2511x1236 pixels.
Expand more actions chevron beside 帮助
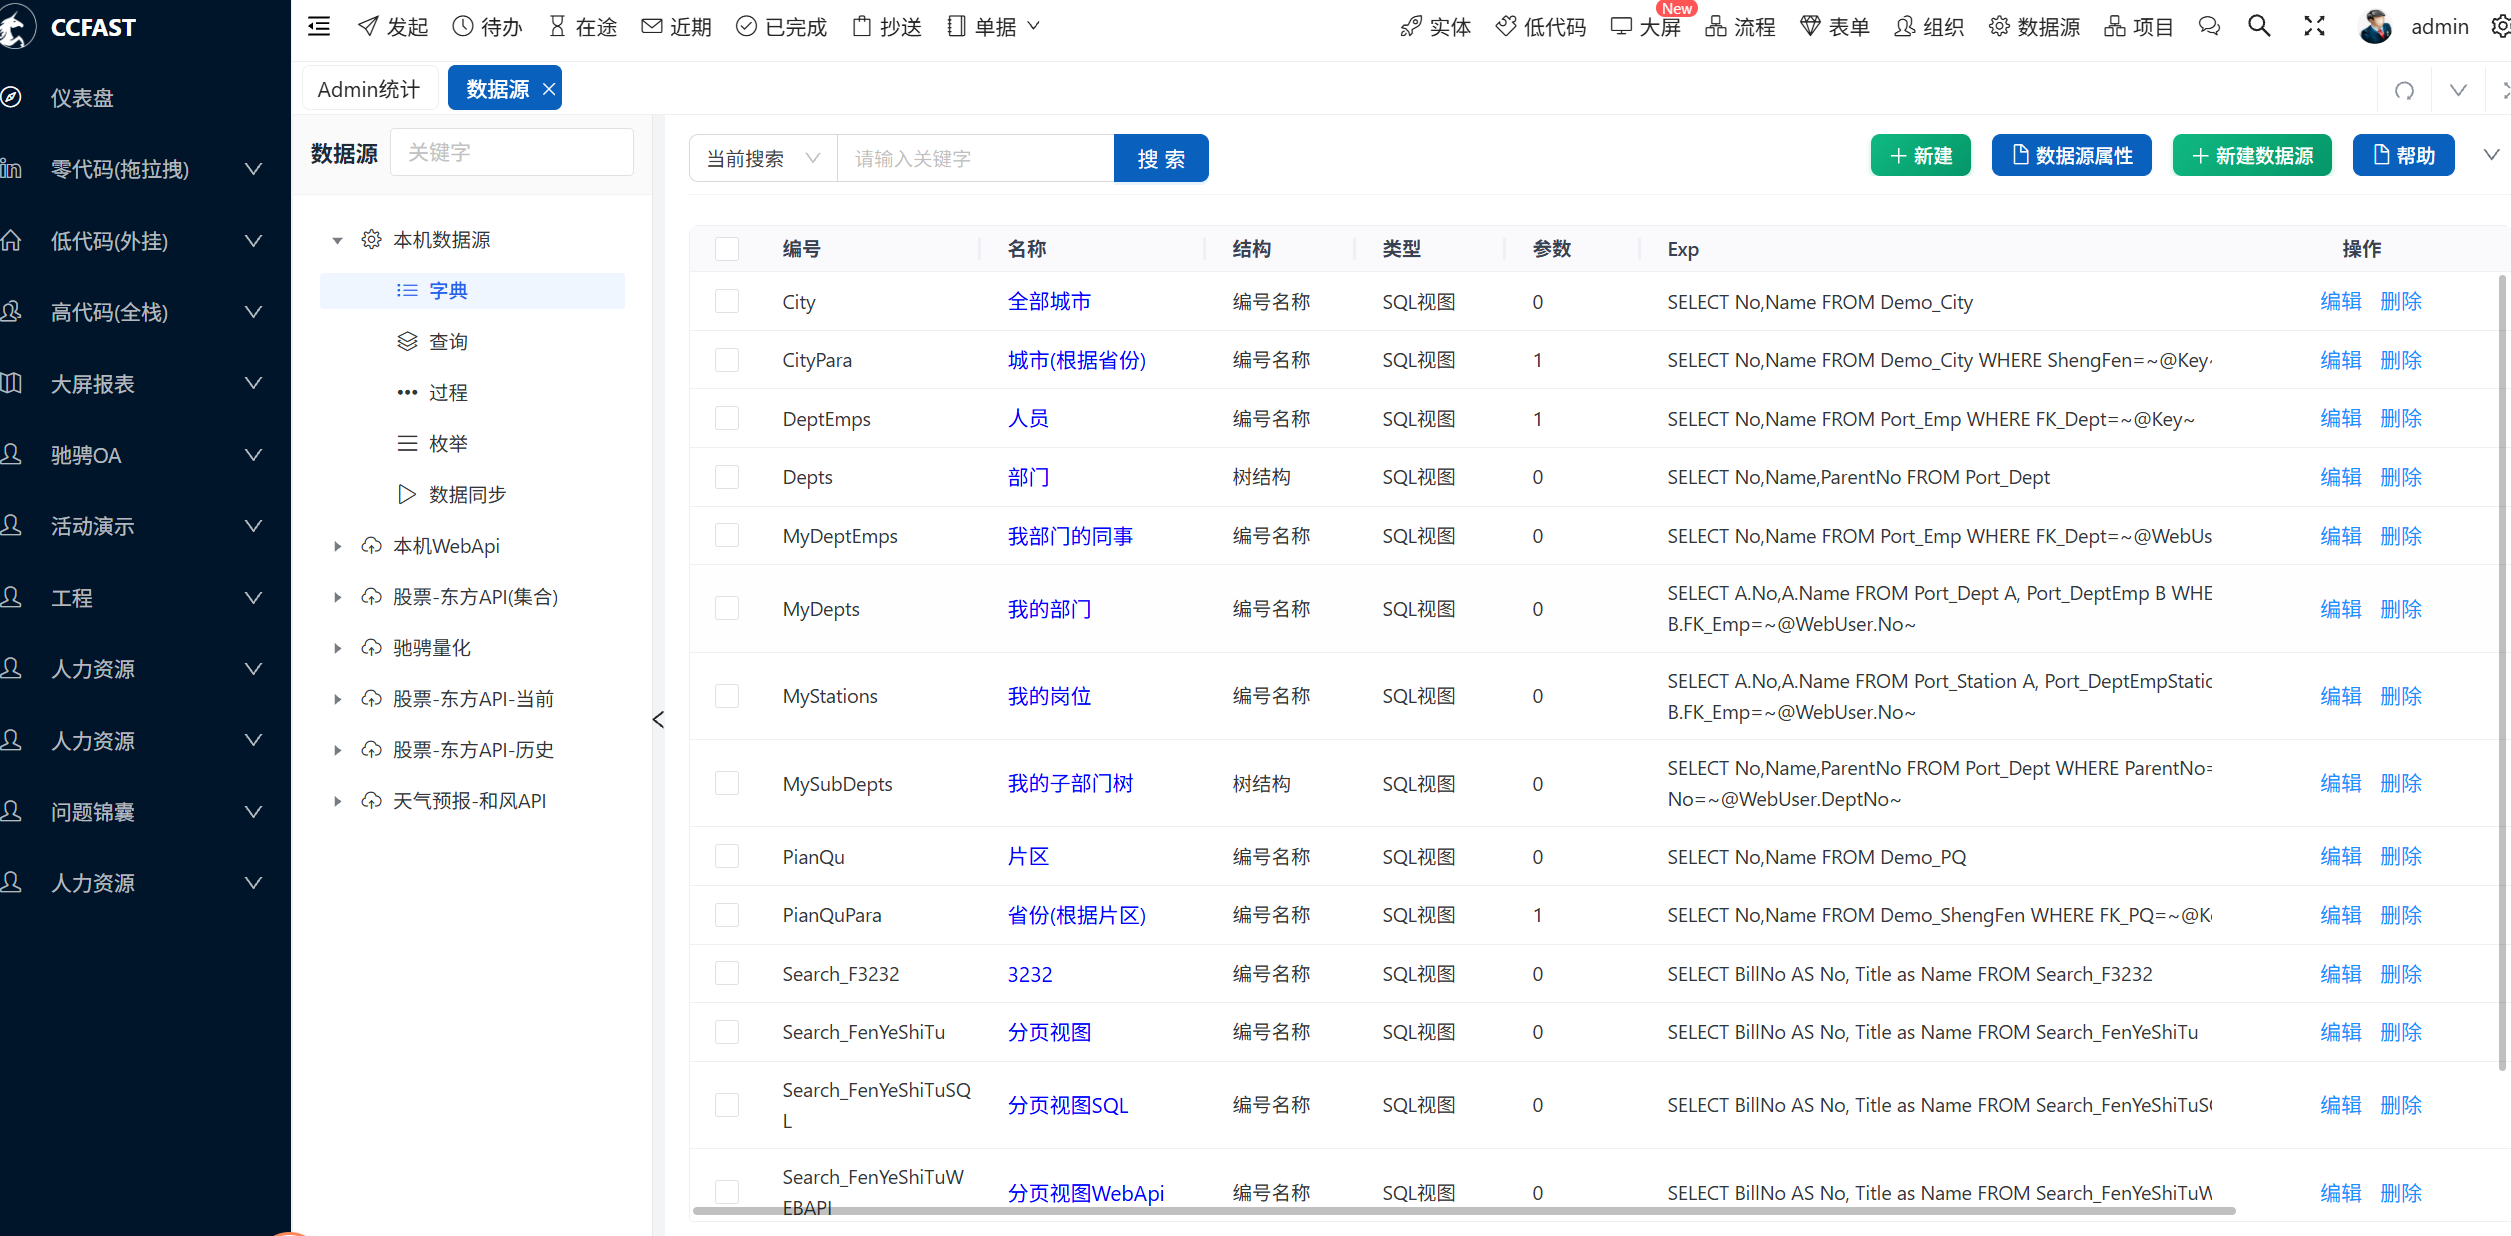(x=2491, y=155)
